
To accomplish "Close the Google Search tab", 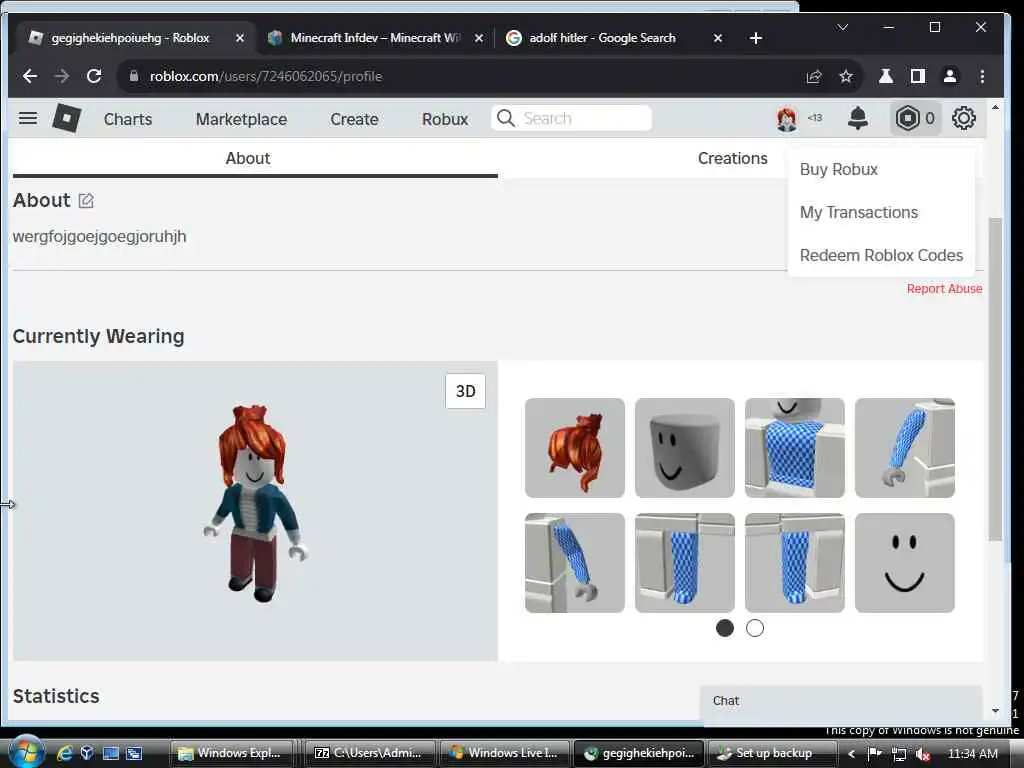I will 718,38.
